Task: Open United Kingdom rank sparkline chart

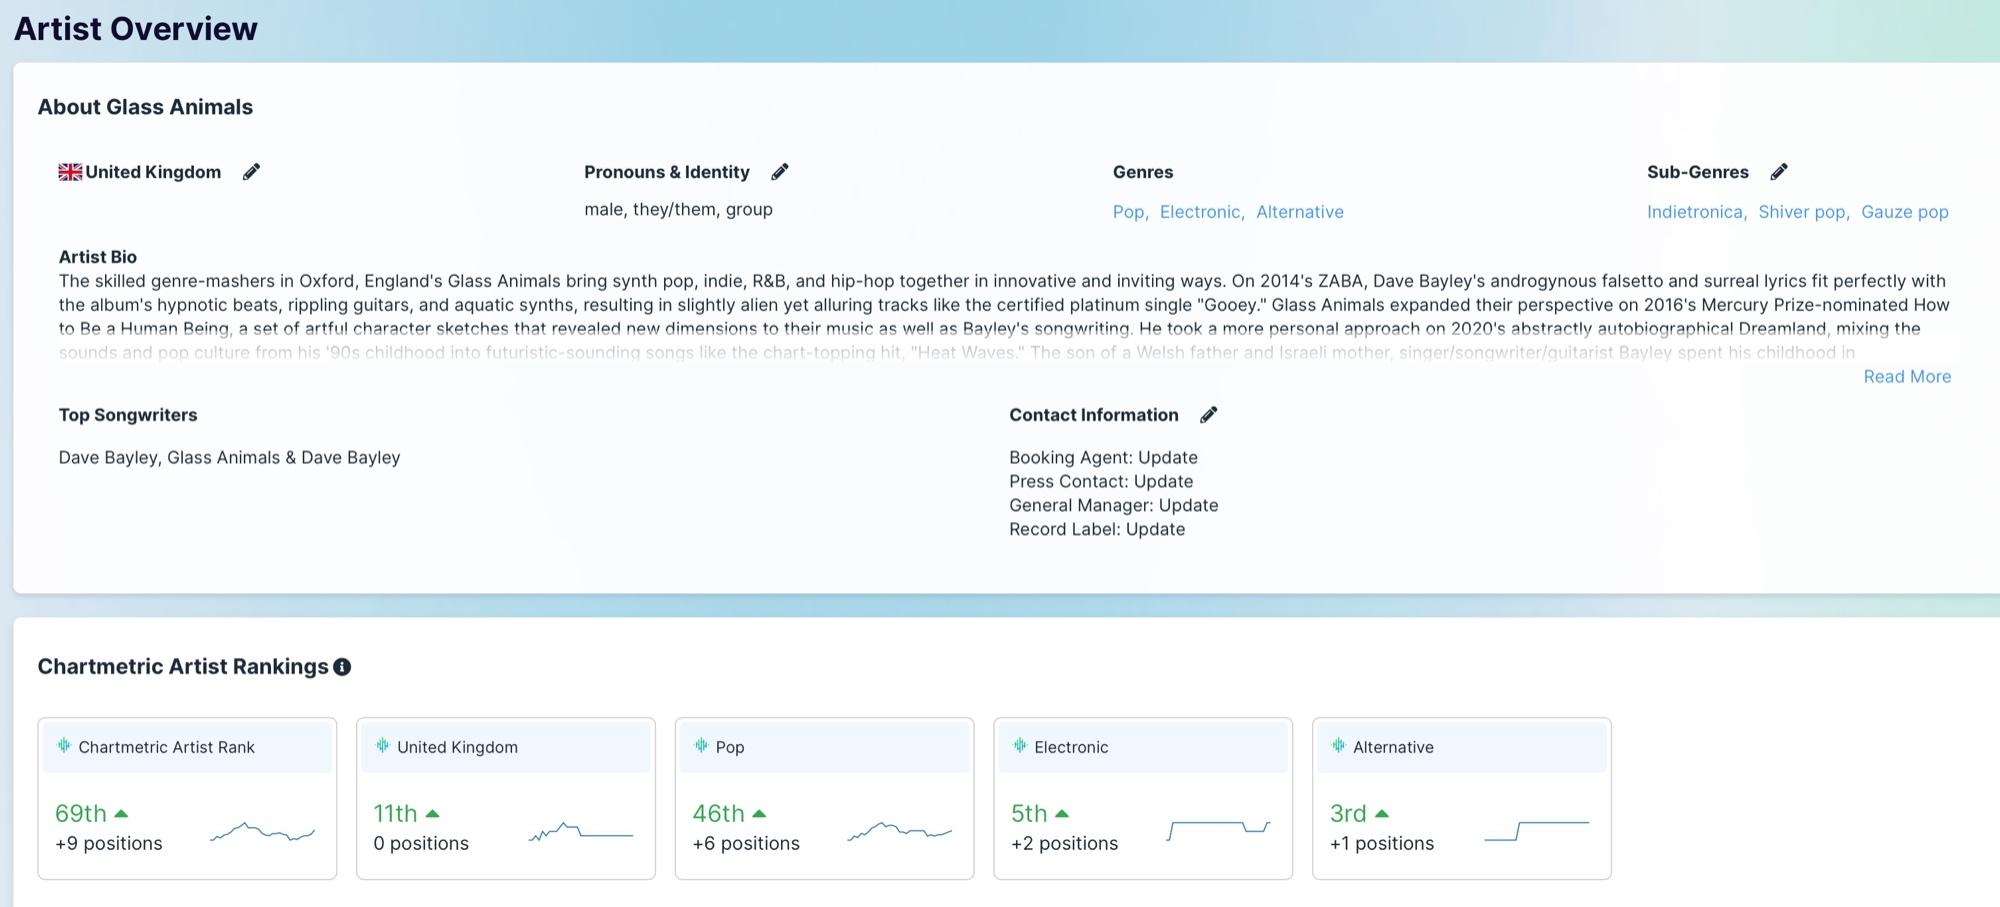Action: [581, 831]
